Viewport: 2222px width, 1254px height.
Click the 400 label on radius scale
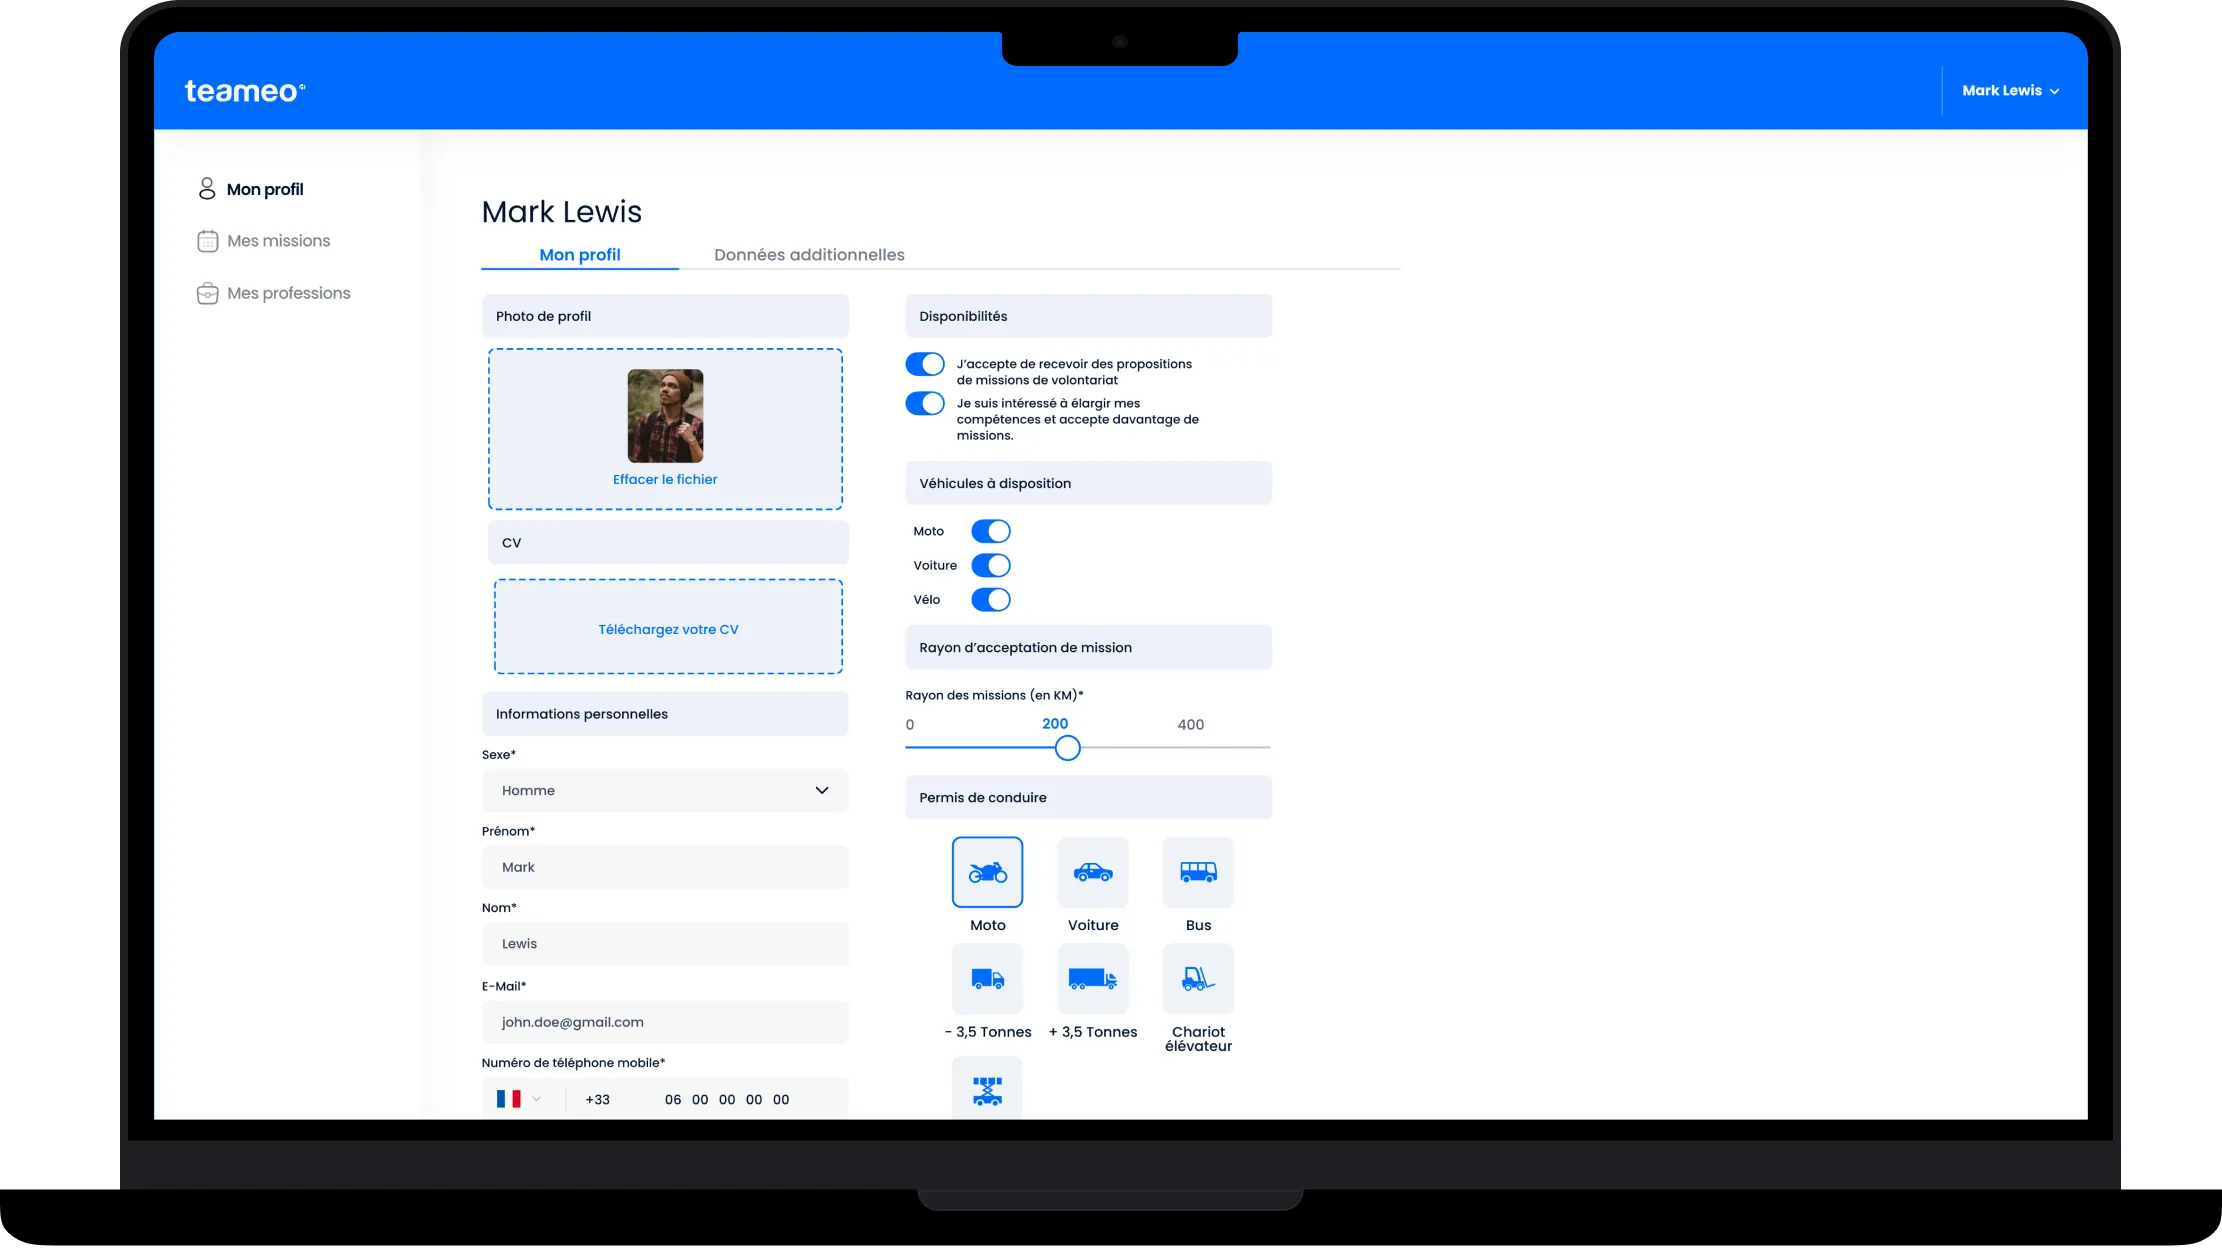coord(1190,725)
